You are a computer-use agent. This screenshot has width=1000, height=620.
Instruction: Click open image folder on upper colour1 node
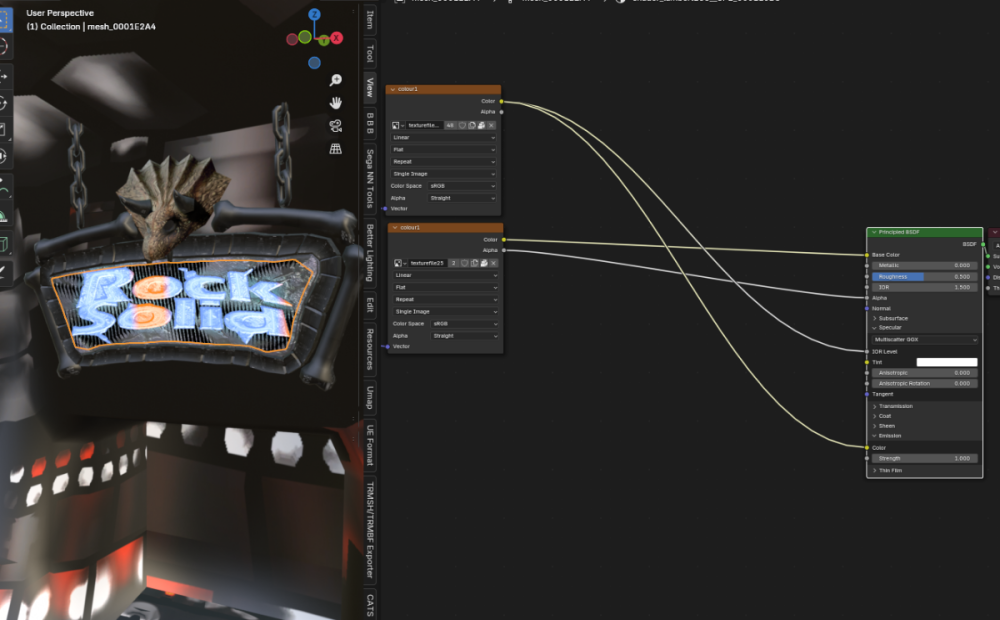tap(482, 126)
